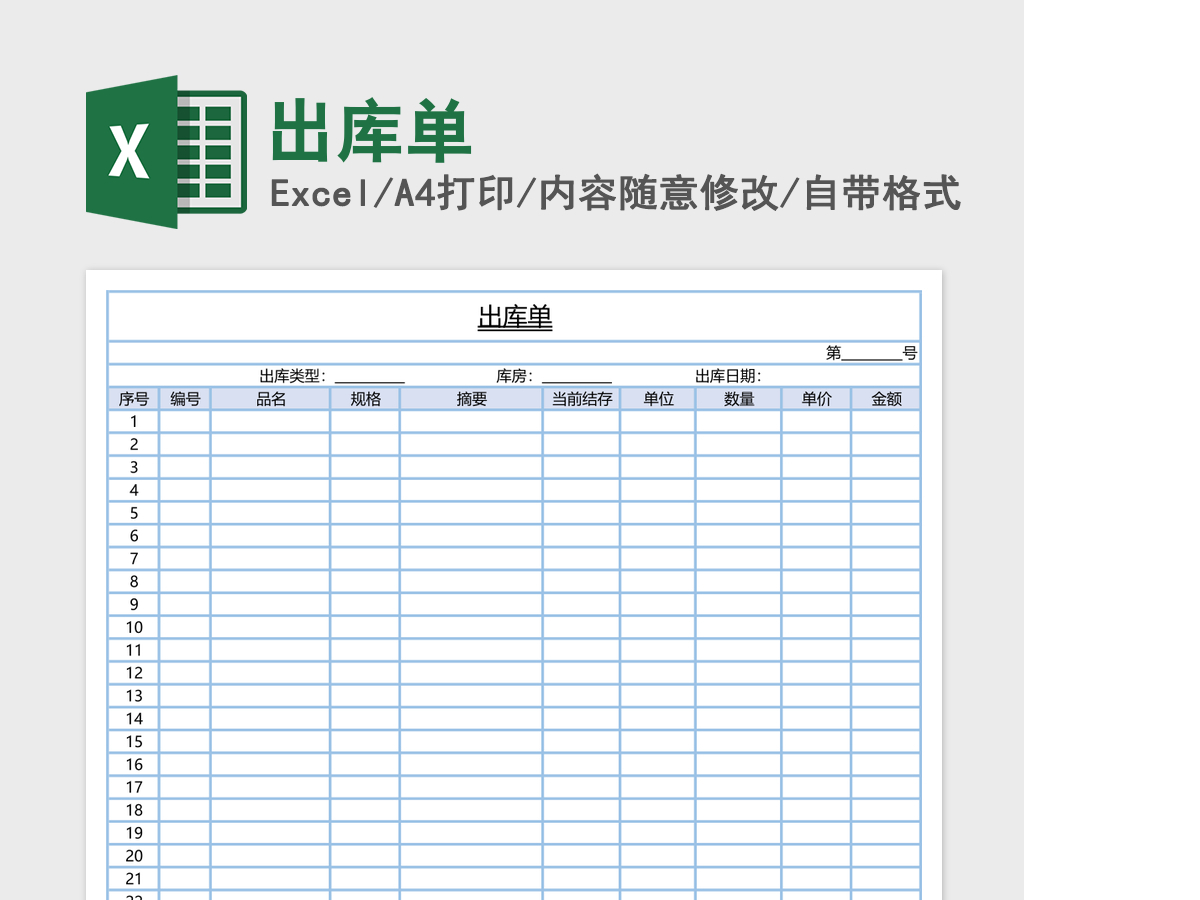Click row number 7 in 序号 column
1200x900 pixels.
click(x=134, y=559)
